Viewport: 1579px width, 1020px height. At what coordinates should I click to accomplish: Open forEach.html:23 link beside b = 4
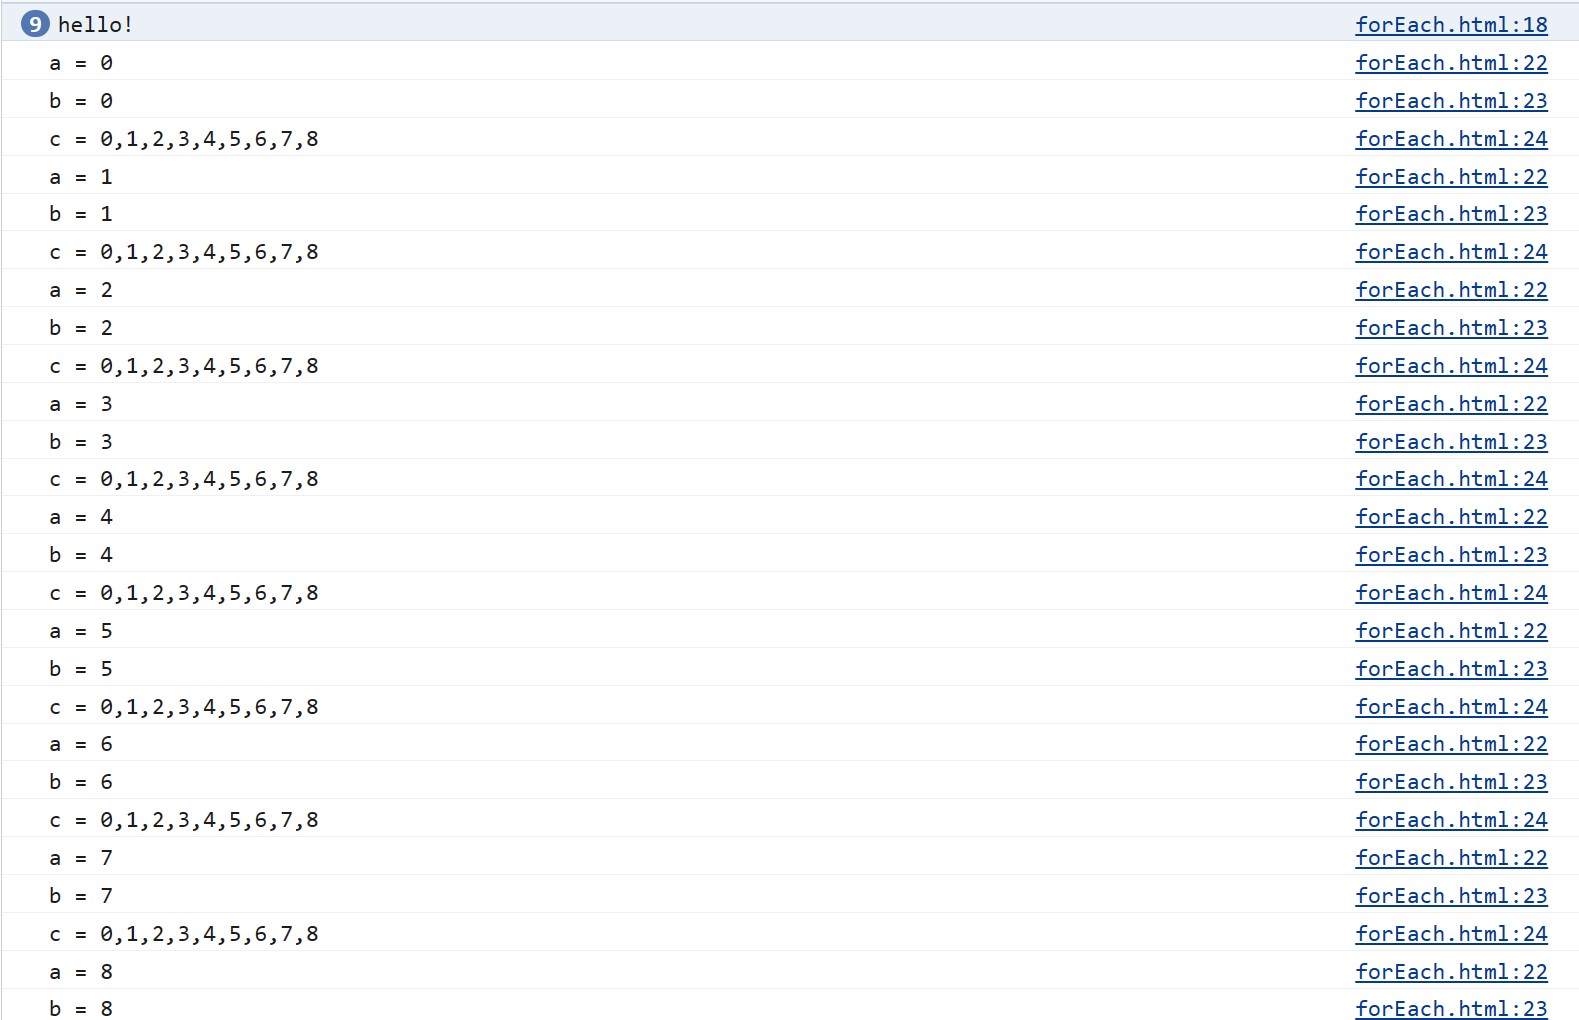(x=1451, y=554)
